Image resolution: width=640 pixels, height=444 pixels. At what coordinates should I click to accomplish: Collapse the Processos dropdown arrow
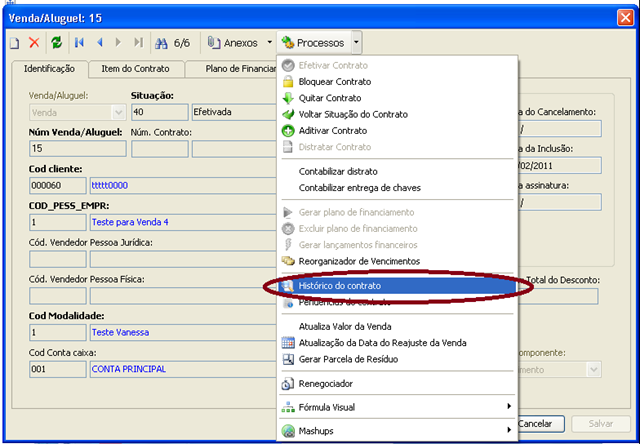pyautogui.click(x=356, y=42)
